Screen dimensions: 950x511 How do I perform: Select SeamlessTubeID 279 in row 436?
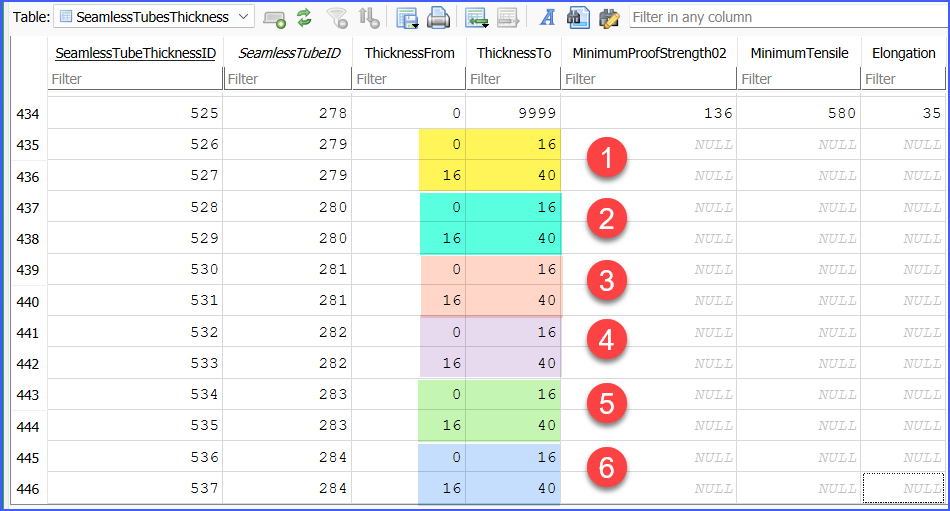pos(288,176)
